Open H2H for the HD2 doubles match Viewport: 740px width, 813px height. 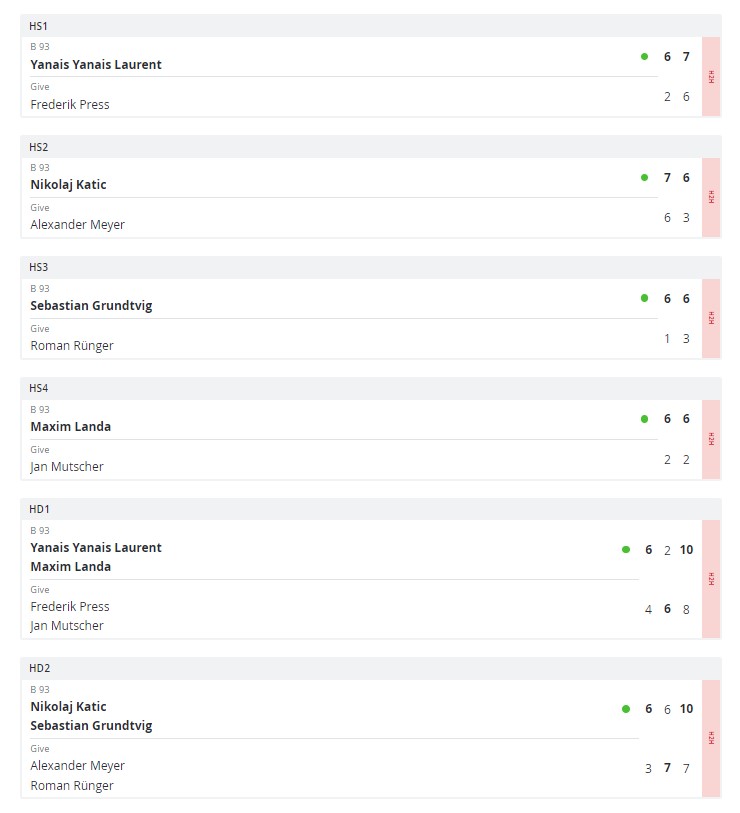coord(711,738)
